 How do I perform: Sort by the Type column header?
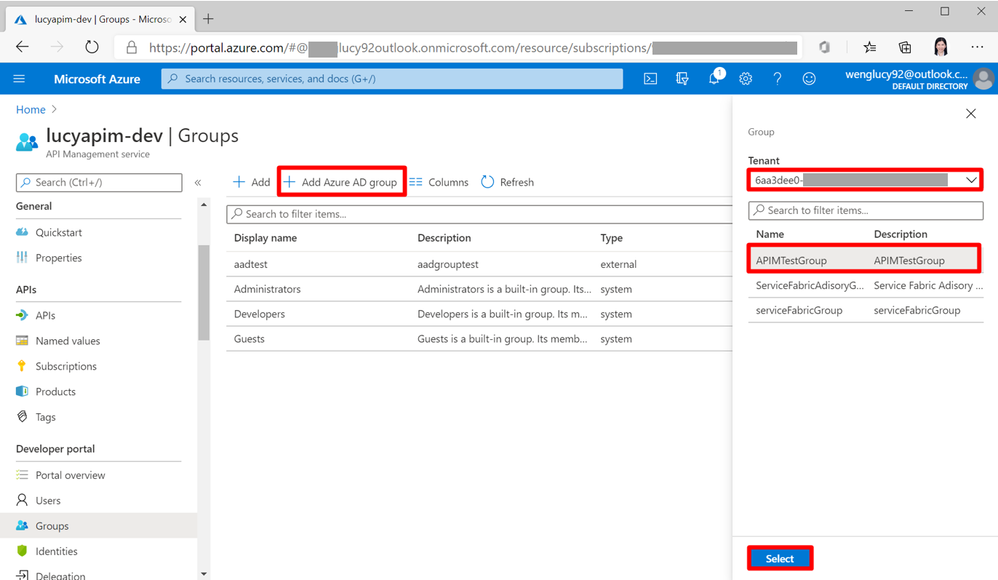click(x=612, y=238)
